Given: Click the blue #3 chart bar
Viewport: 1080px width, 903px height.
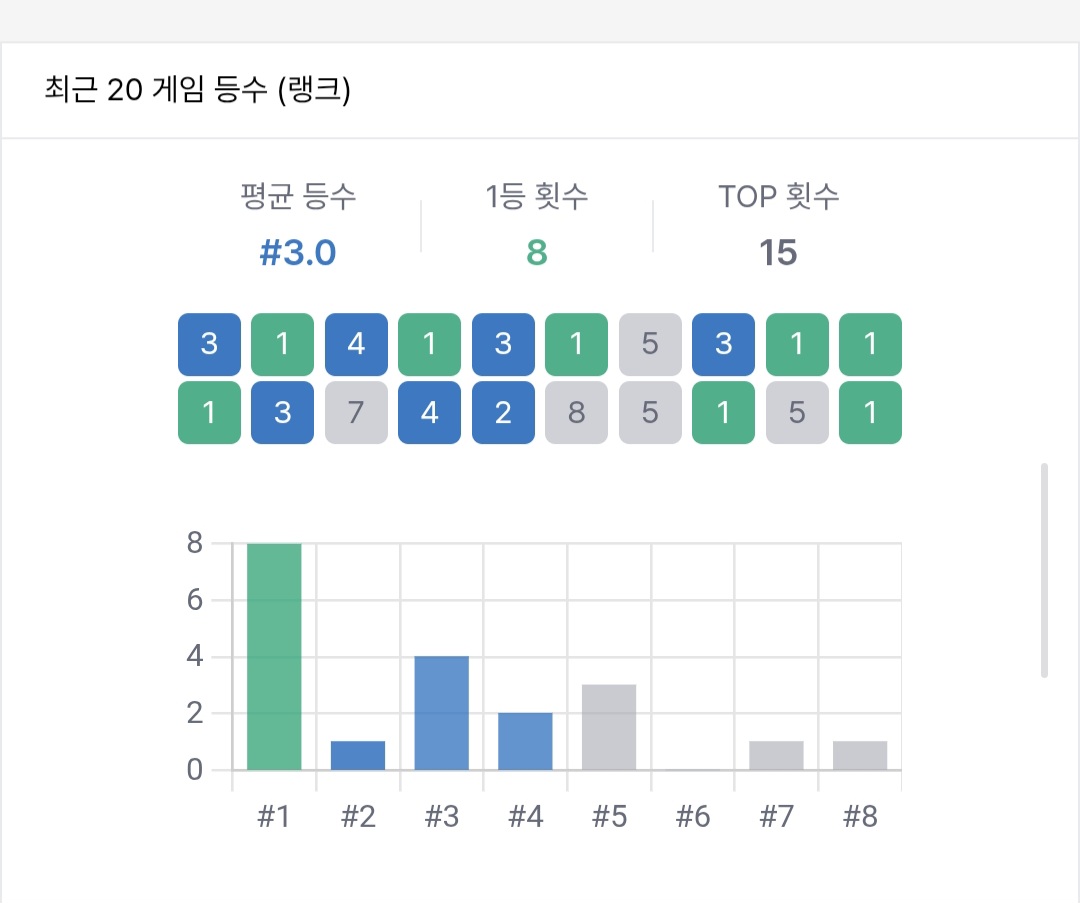Looking at the screenshot, I should [x=441, y=713].
